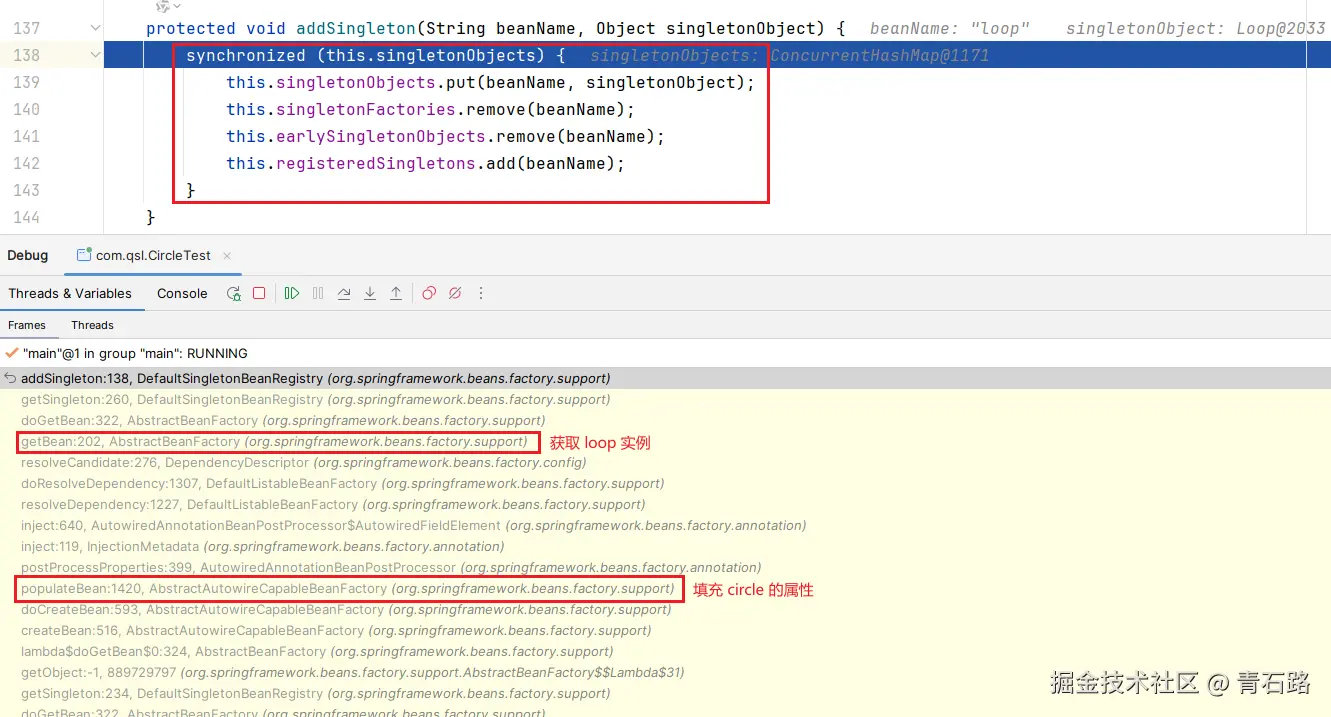
Task: Click the Rerun CircleTest debug icon
Action: point(233,293)
